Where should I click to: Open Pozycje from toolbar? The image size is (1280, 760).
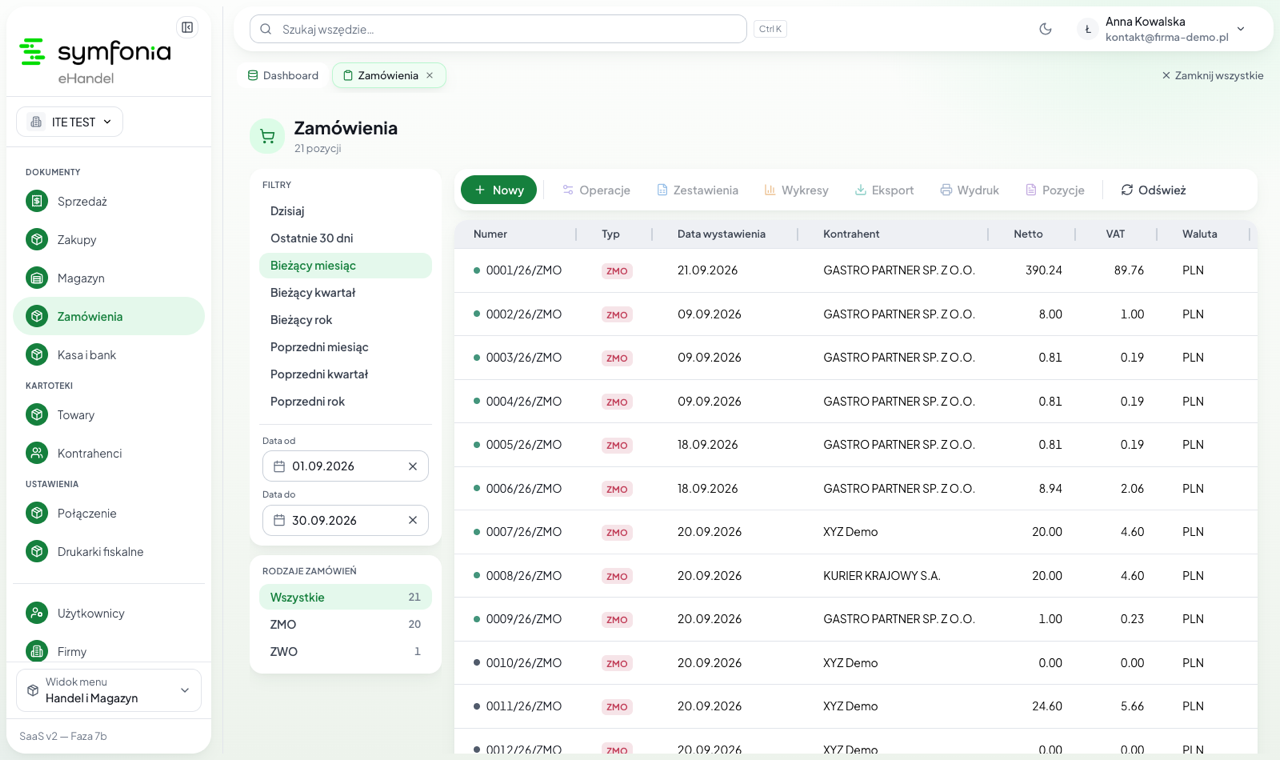1054,190
